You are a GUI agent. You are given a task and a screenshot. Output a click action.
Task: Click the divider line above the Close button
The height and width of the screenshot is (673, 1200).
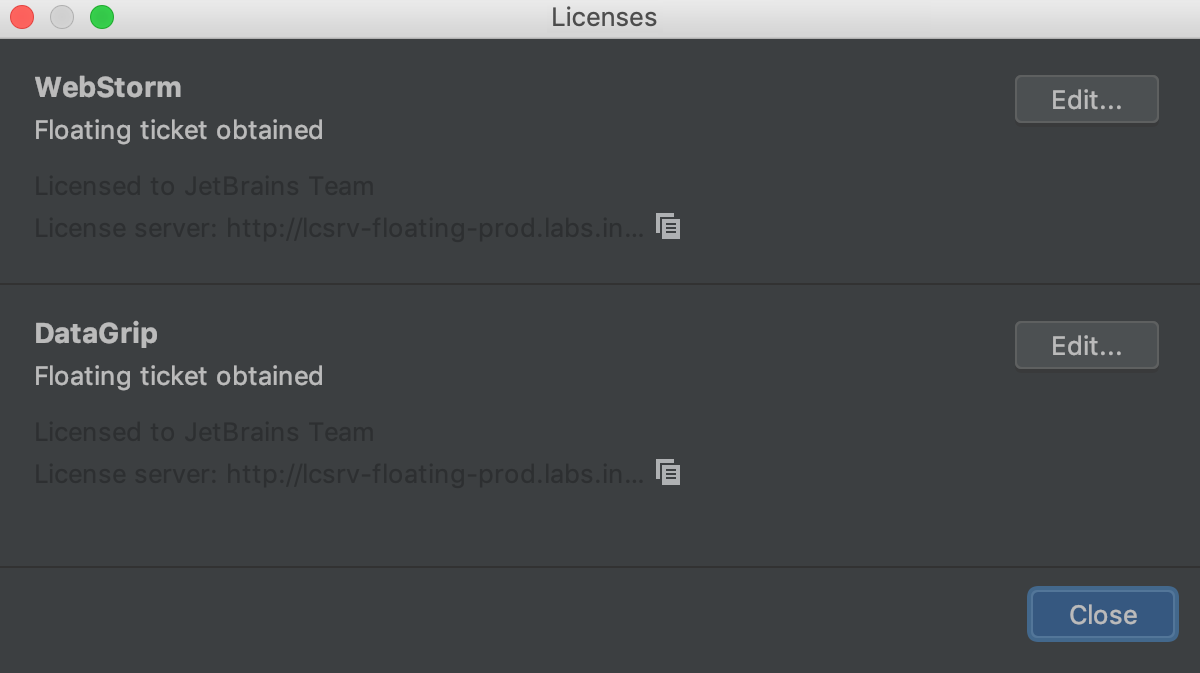[600, 567]
